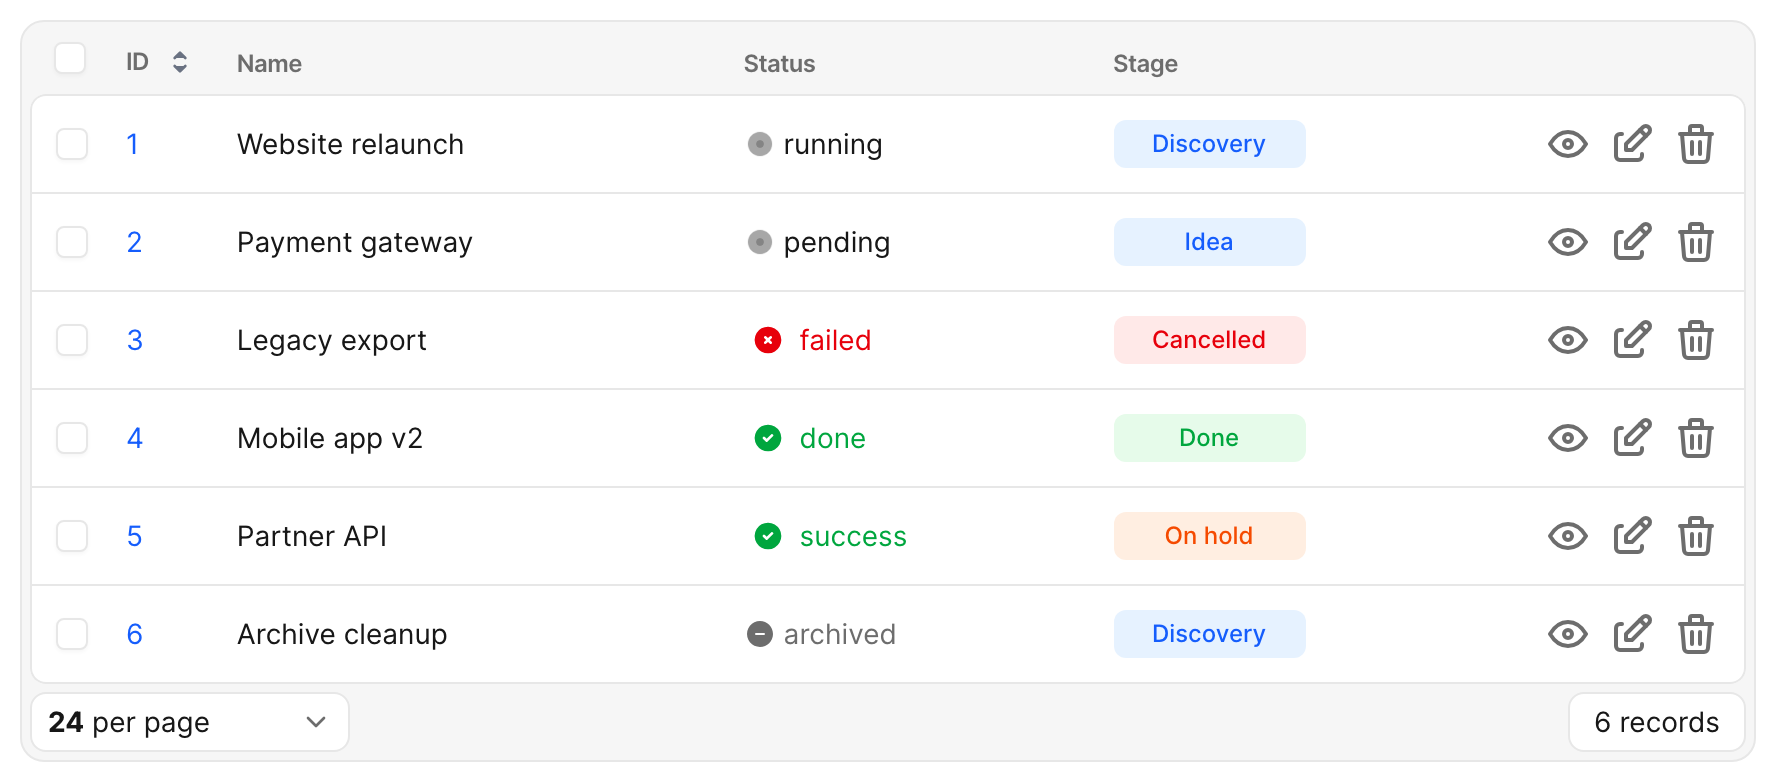Viewport: 1776px width, 782px height.
Task: Edit the Website relaunch row
Action: coord(1632,144)
